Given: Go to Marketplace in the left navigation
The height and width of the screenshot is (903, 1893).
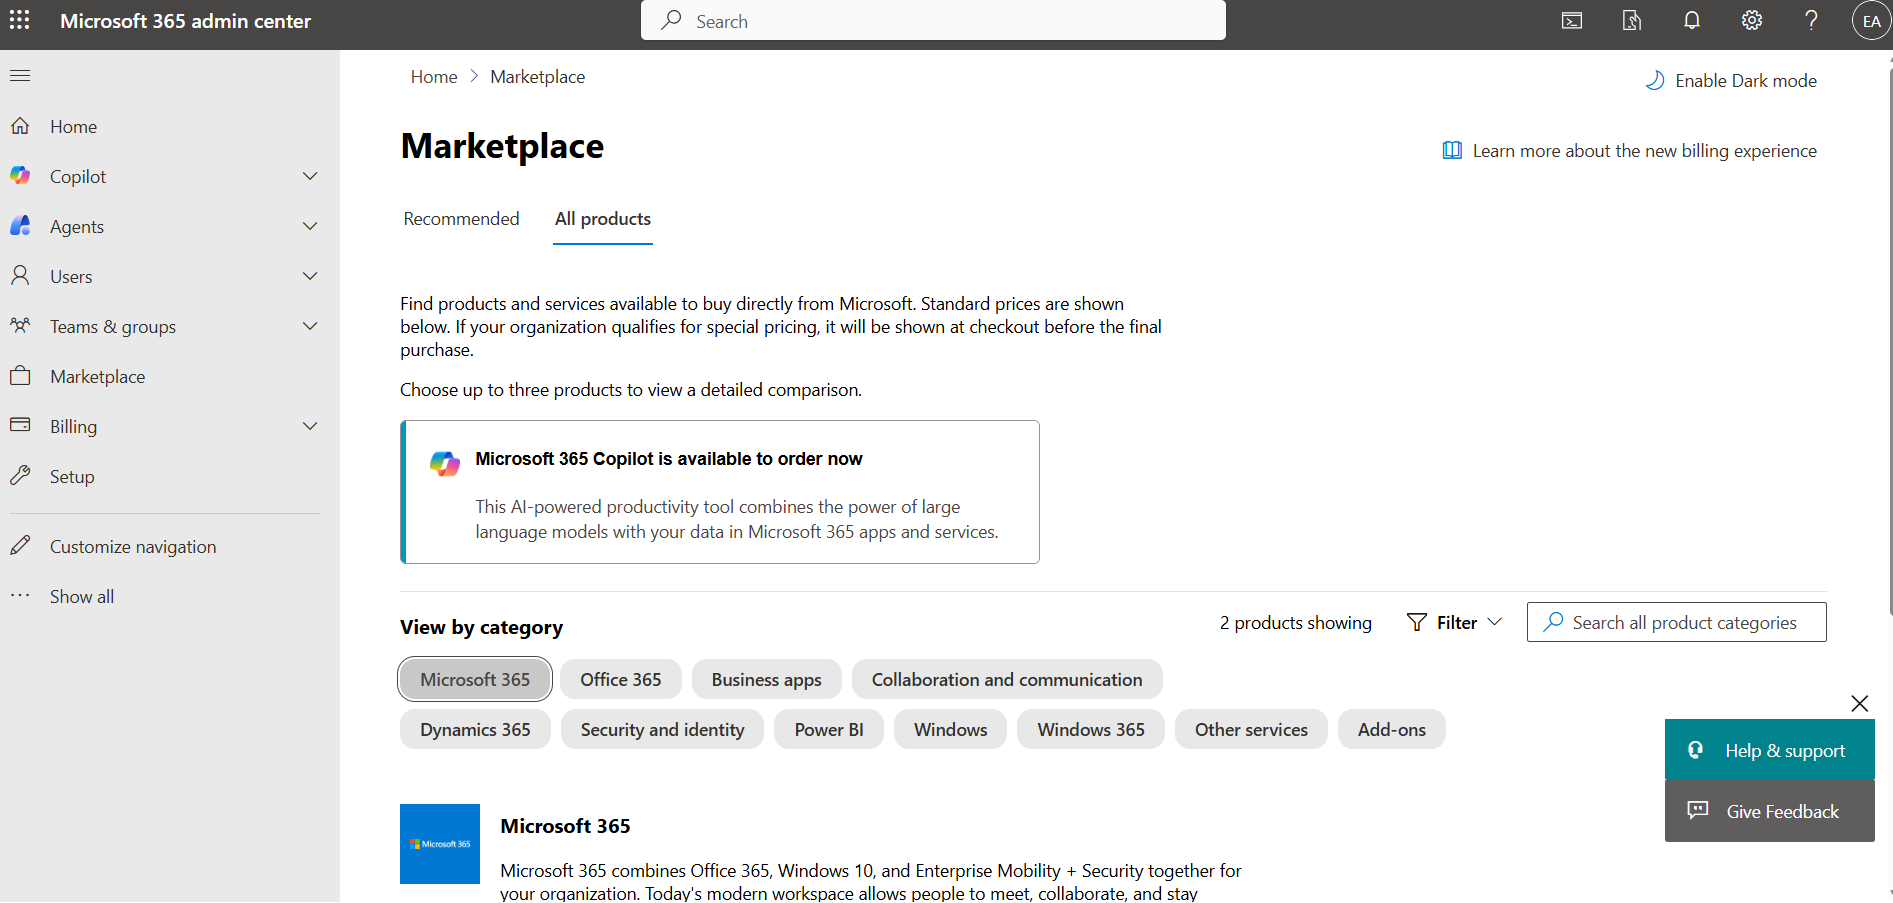Looking at the screenshot, I should point(98,377).
